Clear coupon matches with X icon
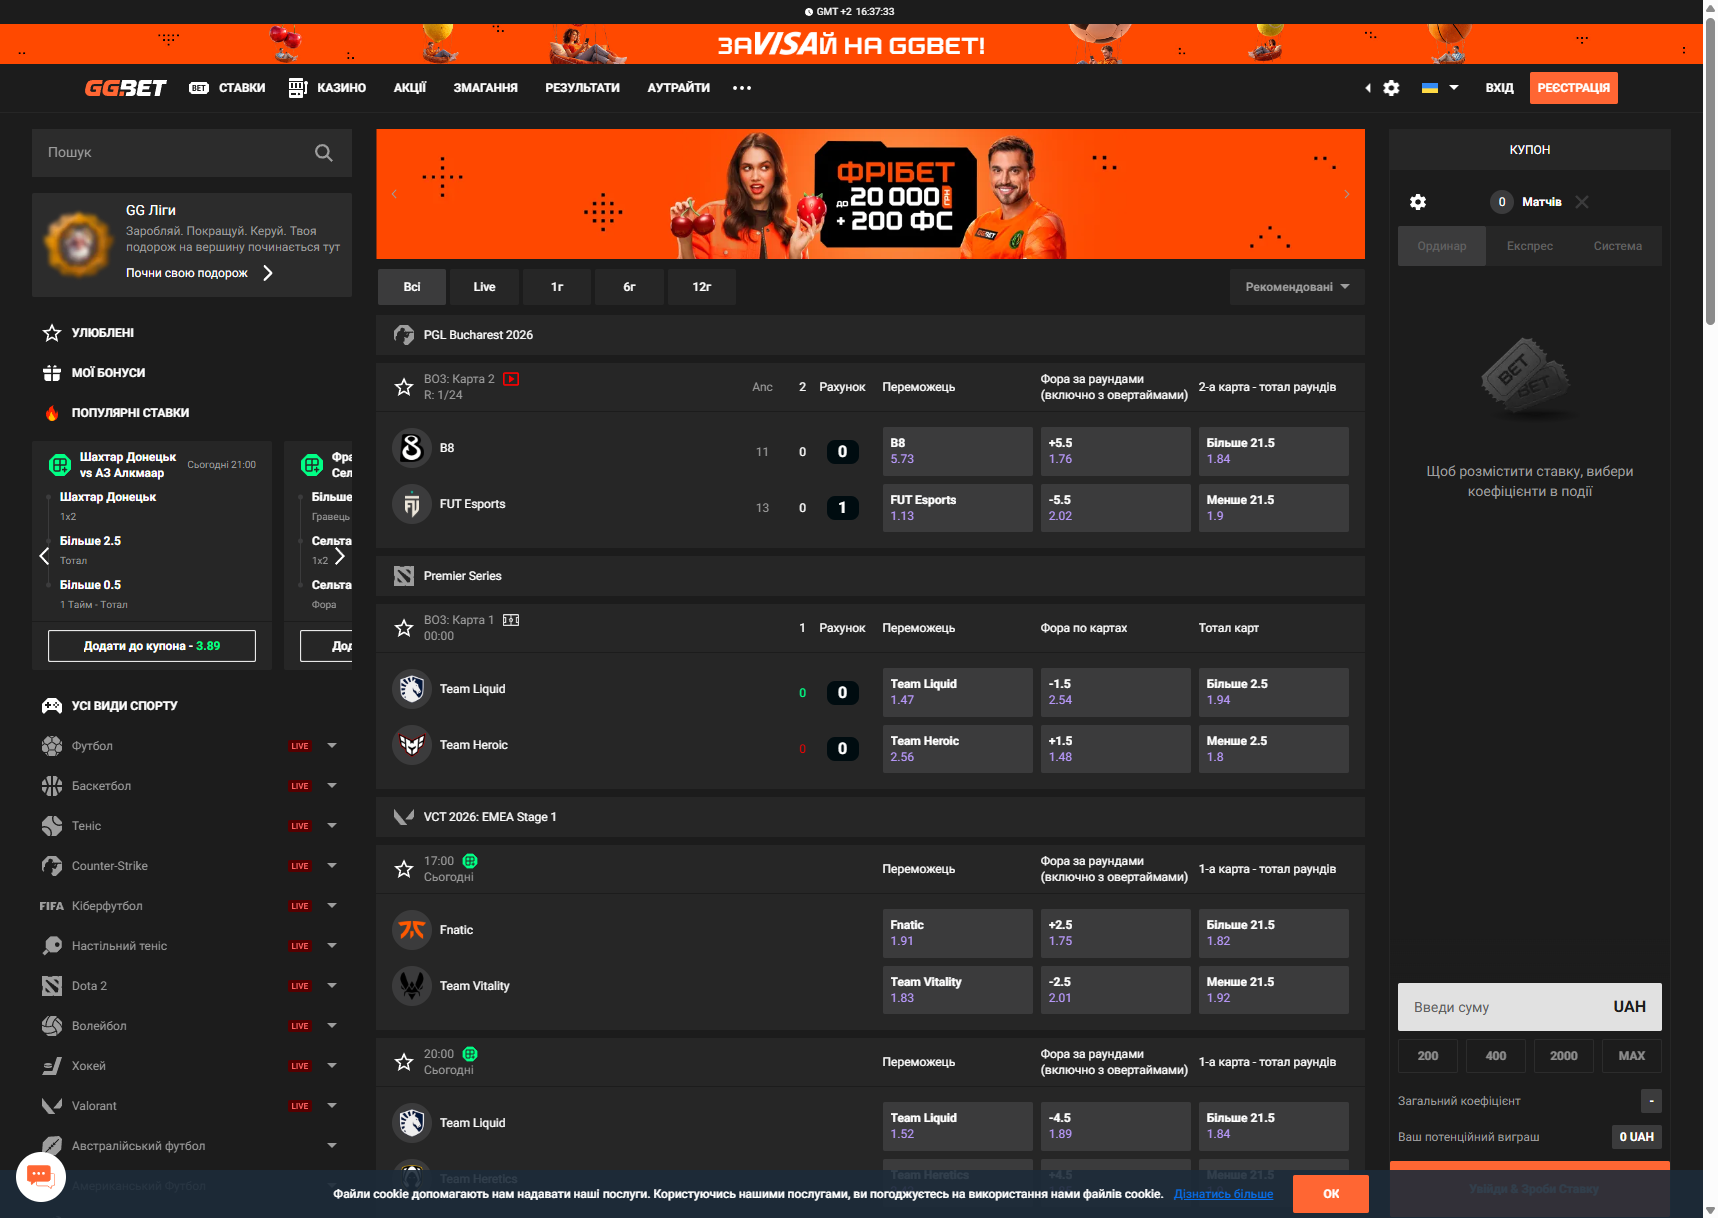The image size is (1718, 1218). [1582, 202]
